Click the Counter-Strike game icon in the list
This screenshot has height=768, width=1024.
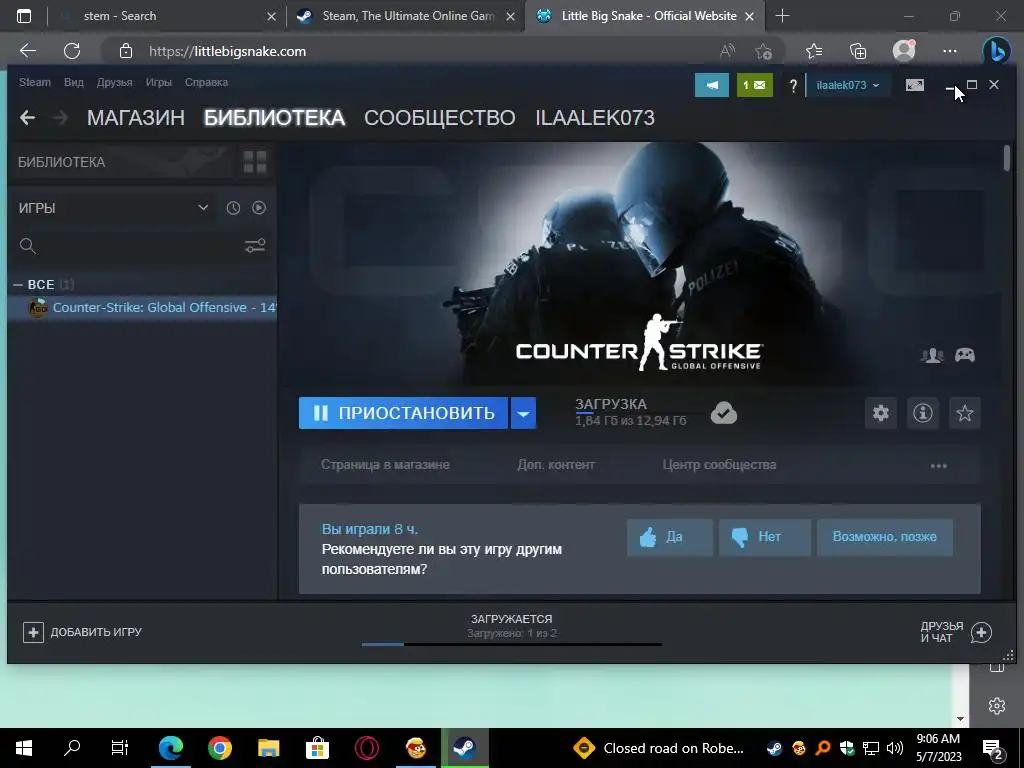(x=38, y=308)
